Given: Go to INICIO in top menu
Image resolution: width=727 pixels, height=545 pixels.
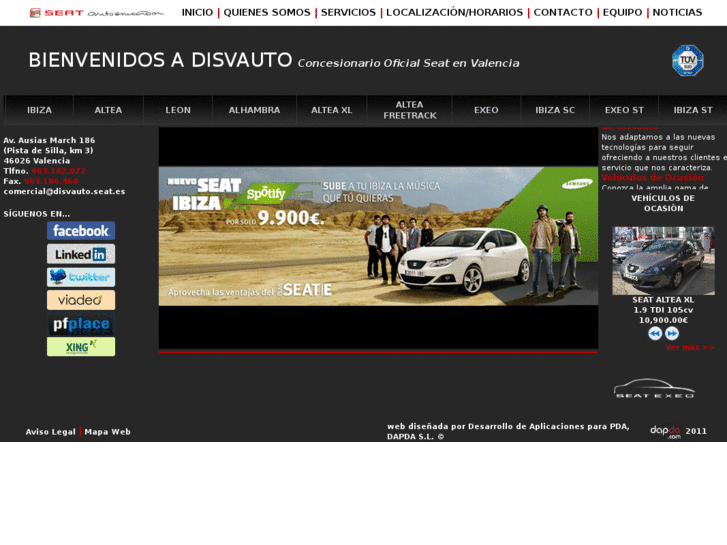Looking at the screenshot, I should (x=197, y=13).
